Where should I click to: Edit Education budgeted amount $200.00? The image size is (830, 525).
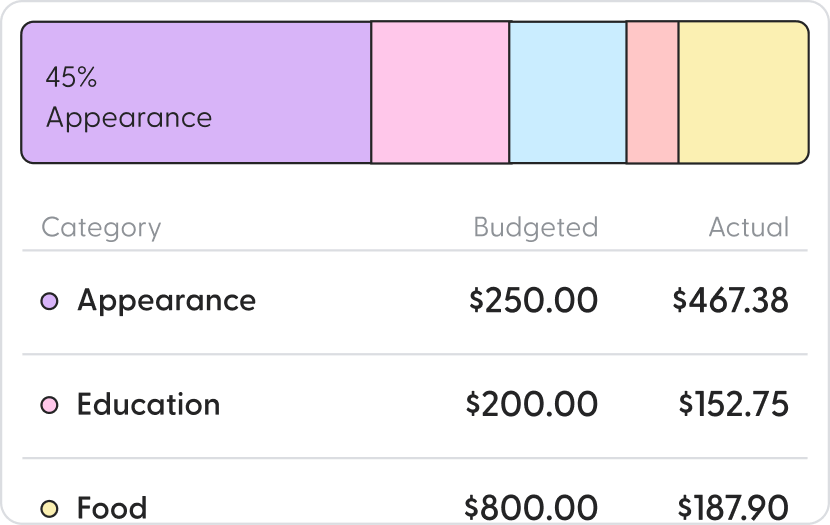point(532,405)
